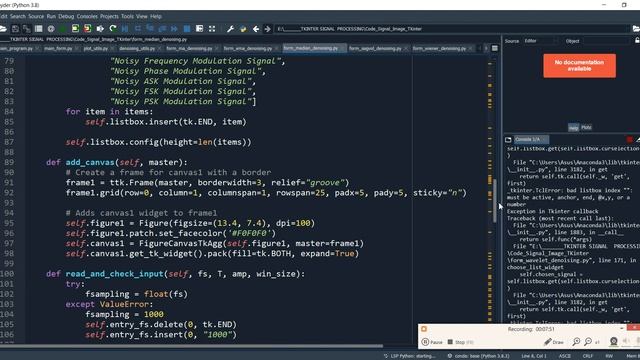This screenshot has width=640, height=360.
Task: Pause the screen recording
Action: (x=432, y=342)
